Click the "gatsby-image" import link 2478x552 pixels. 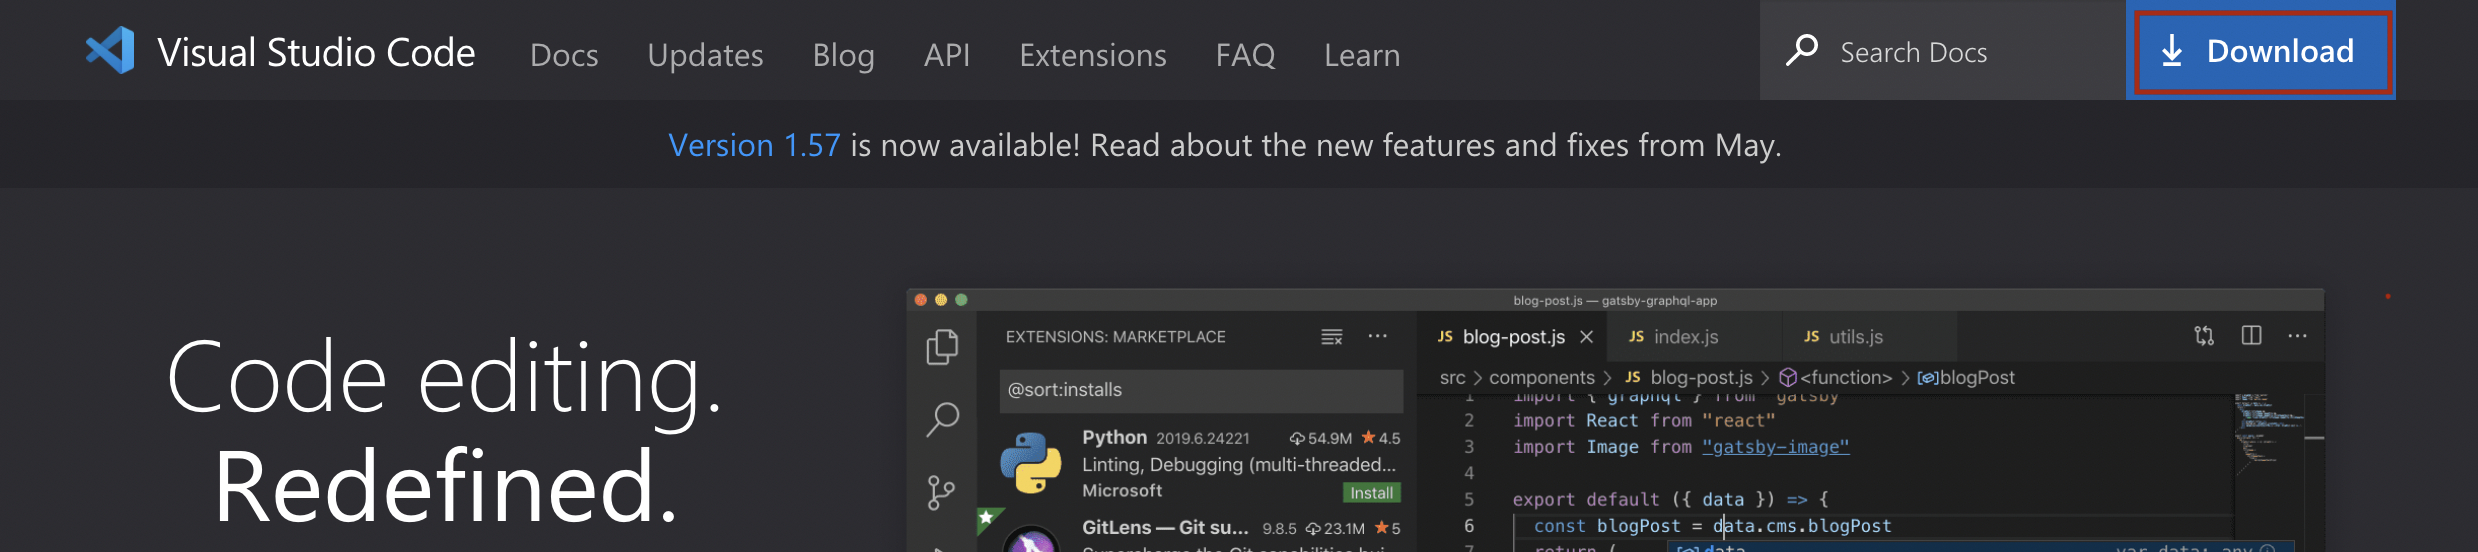click(1776, 447)
